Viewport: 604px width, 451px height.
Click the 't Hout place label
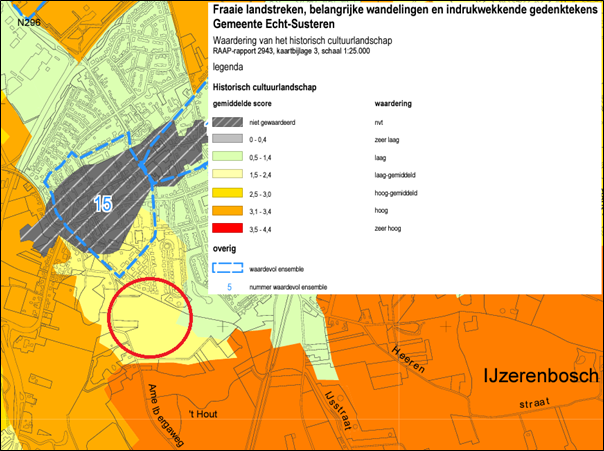pyautogui.click(x=203, y=414)
